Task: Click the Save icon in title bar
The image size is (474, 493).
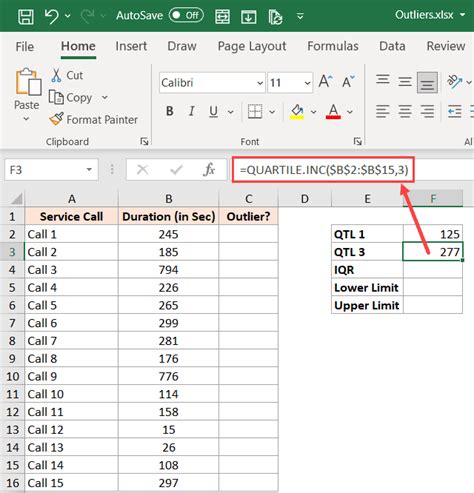Action: 26,16
